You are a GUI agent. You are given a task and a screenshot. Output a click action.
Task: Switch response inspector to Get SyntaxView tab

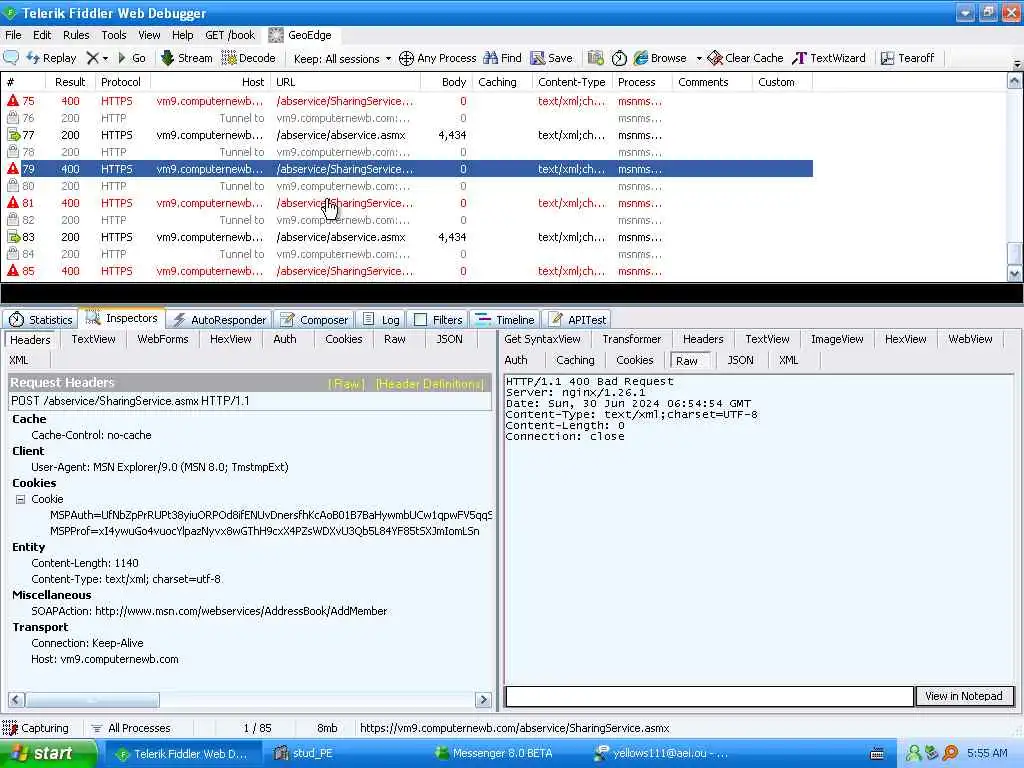coord(542,339)
